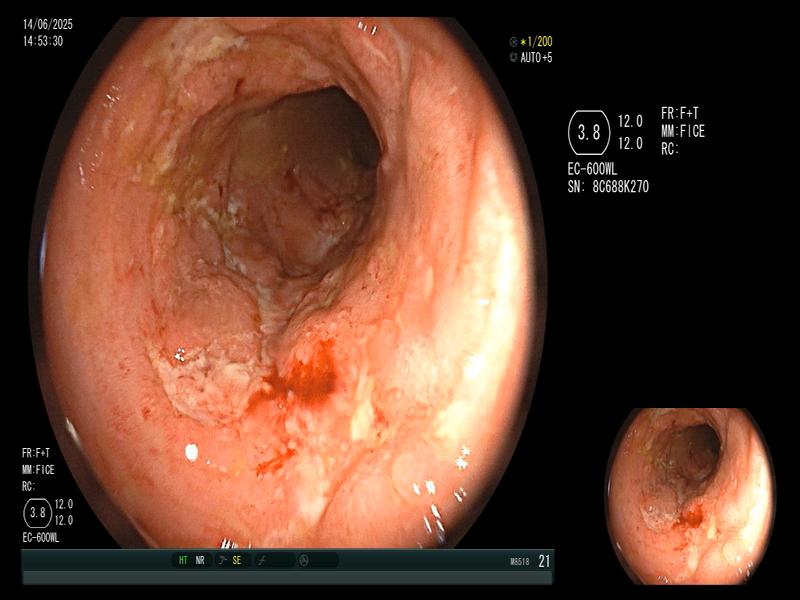Click the time stamp 14:53:30
Screen dimensions: 800x600
[x=43, y=41]
